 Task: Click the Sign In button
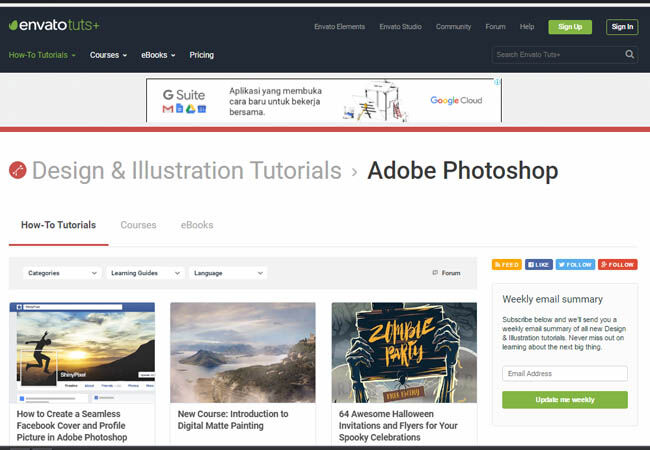(x=622, y=27)
